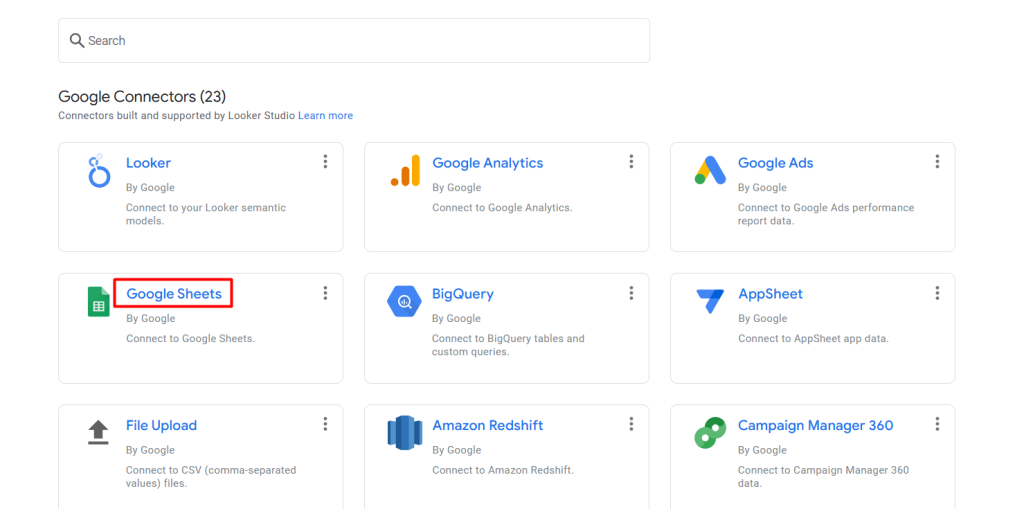The width and height of the screenshot is (1024, 509).
Task: Click the Google Analytics bar chart icon
Action: [x=404, y=171]
